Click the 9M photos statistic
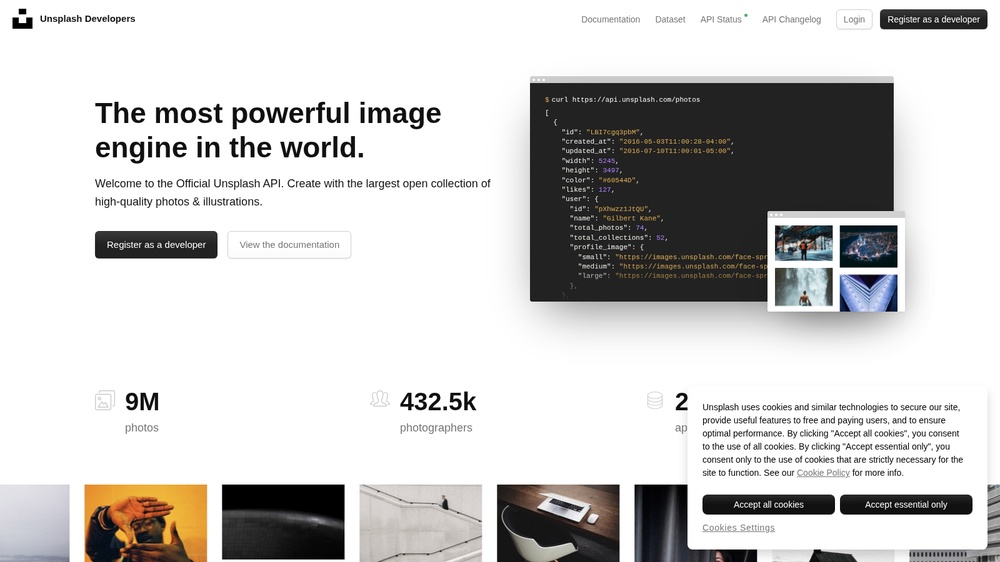 142,411
